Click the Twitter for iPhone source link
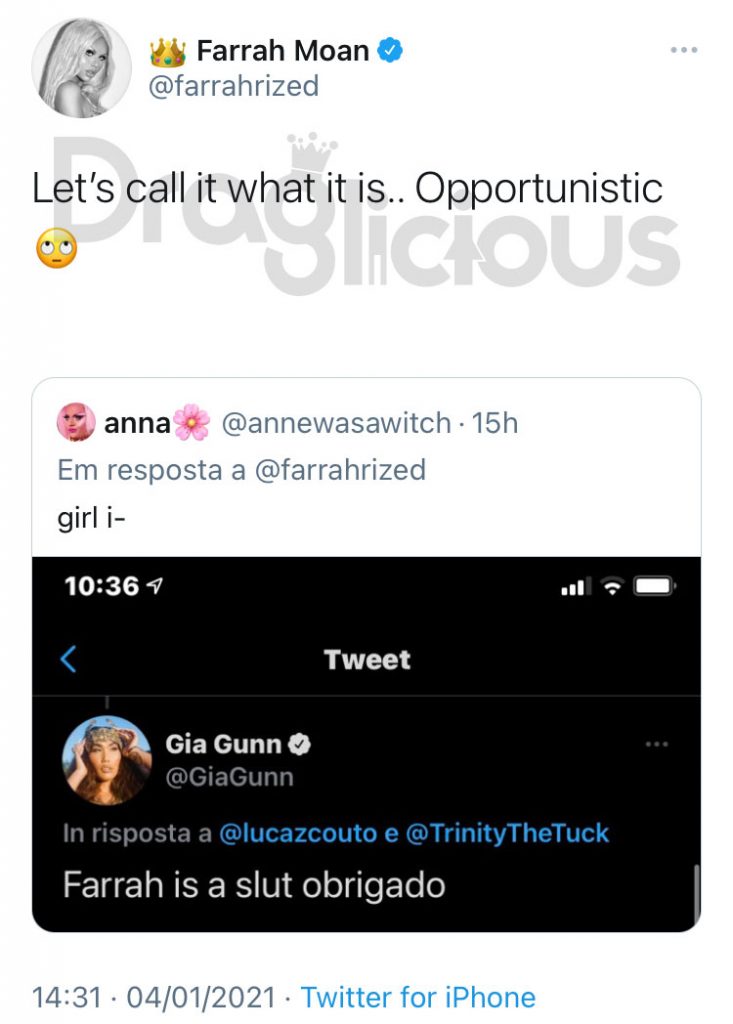 tap(418, 998)
